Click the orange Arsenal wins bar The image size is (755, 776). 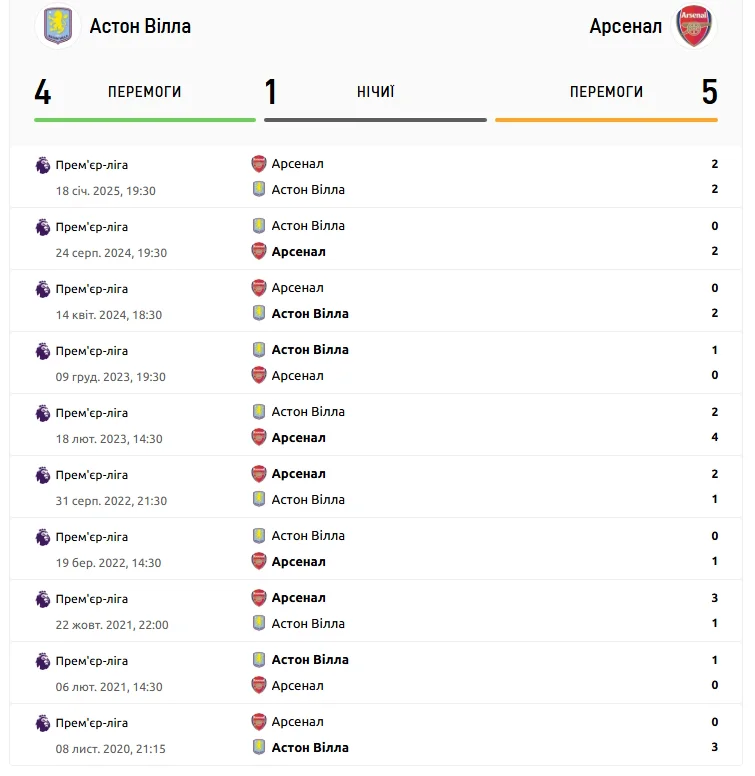(606, 120)
